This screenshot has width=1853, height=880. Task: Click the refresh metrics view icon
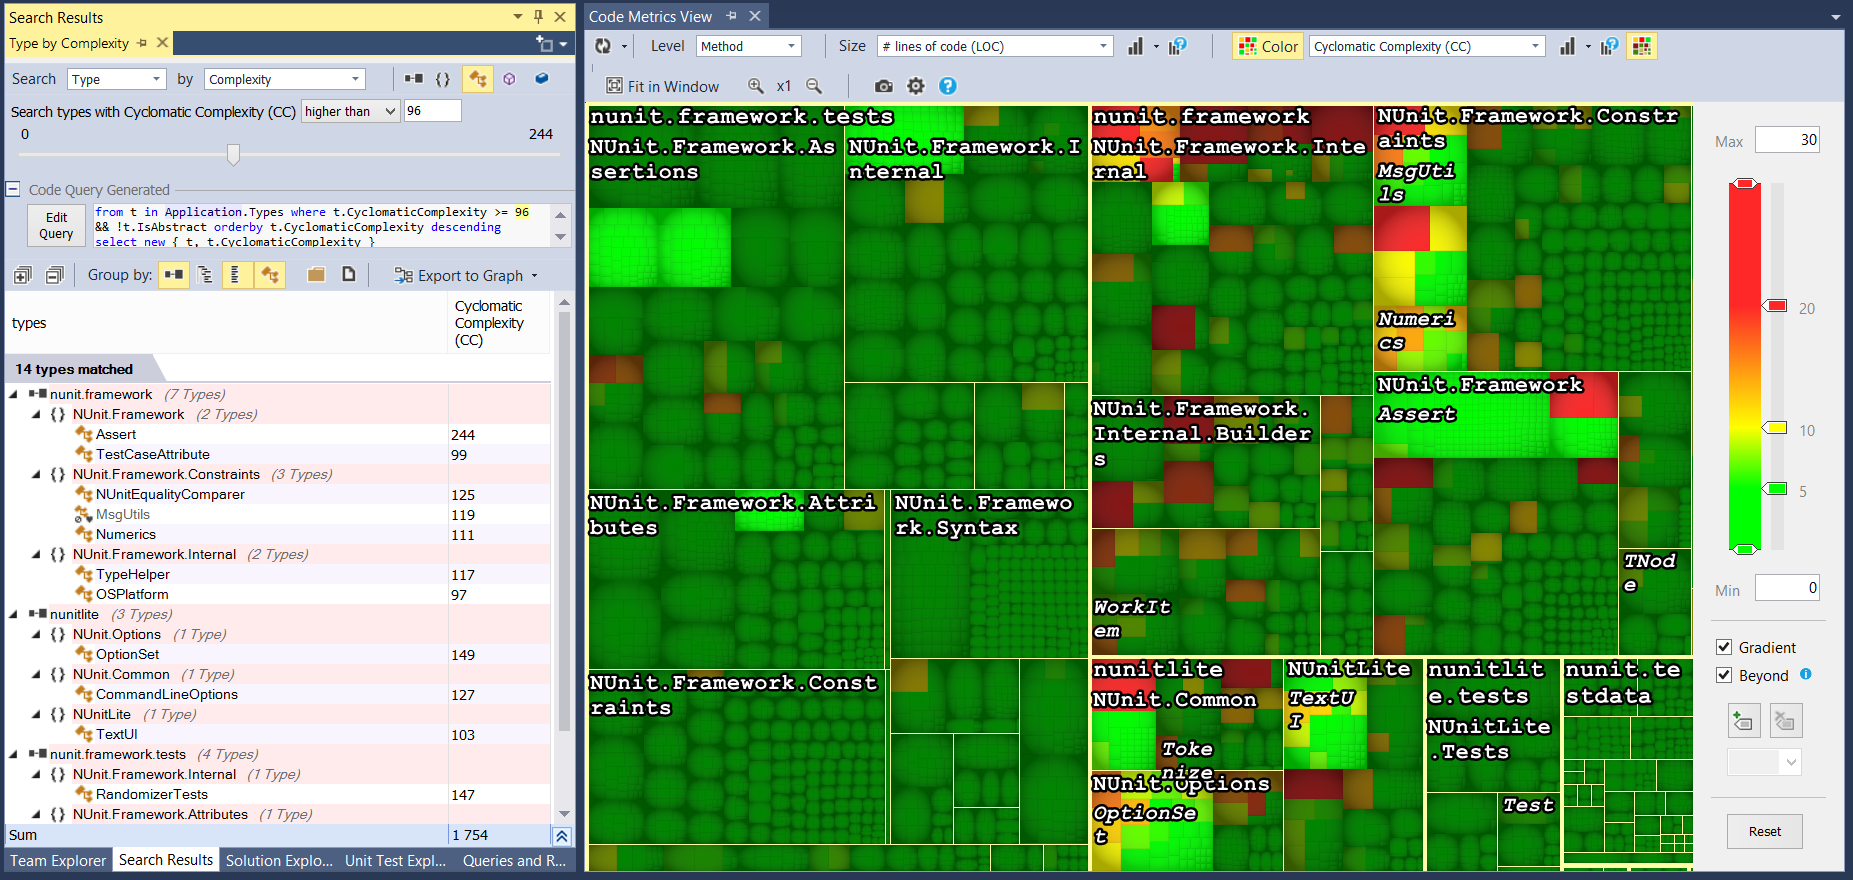click(x=603, y=46)
